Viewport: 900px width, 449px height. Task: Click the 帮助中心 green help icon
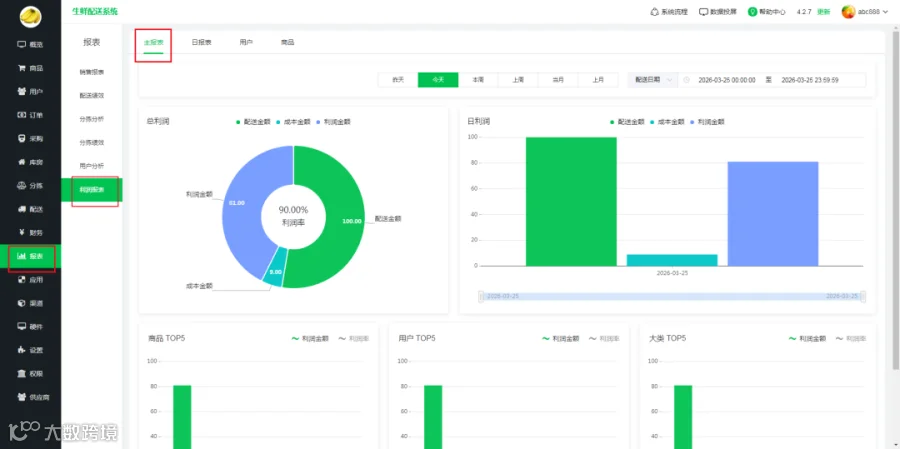click(752, 11)
